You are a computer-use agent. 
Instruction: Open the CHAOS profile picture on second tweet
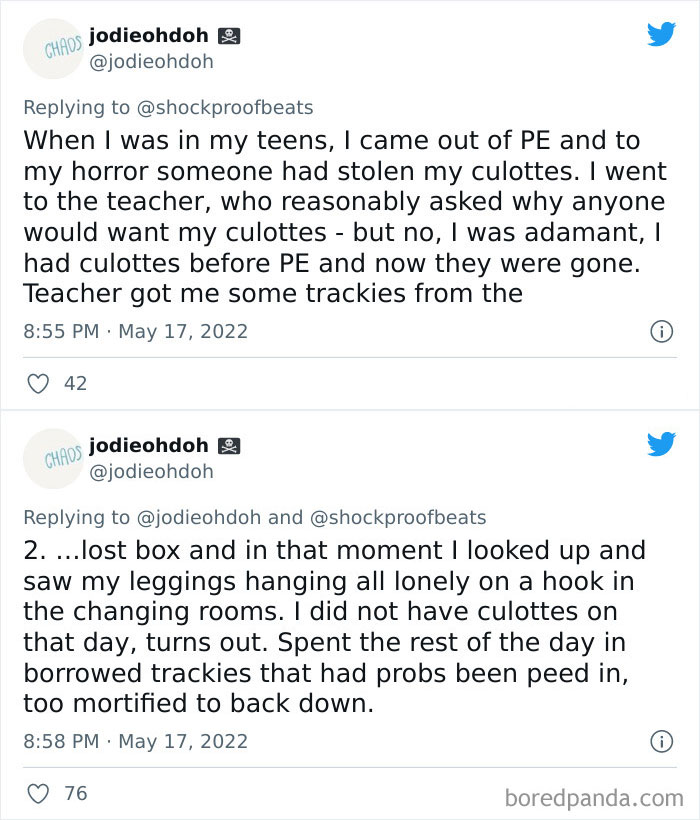(50, 460)
